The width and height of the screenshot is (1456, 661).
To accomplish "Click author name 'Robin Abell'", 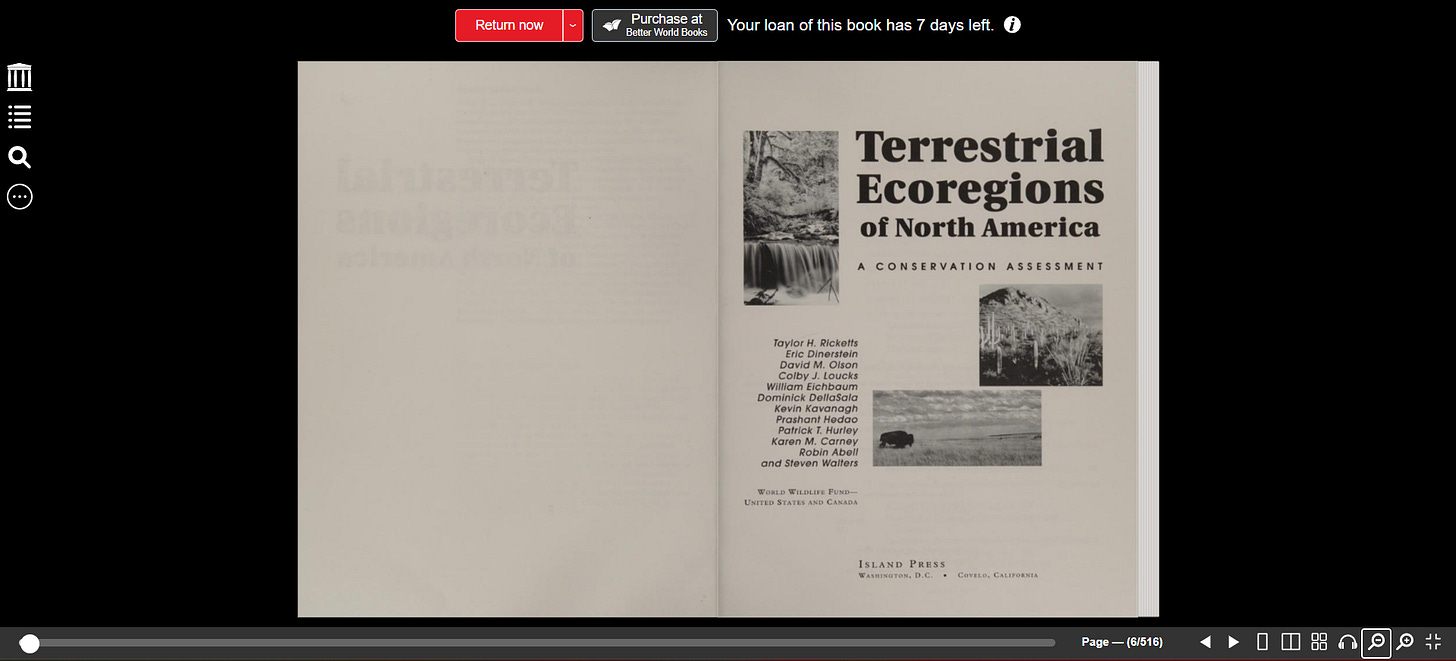I will click(828, 453).
